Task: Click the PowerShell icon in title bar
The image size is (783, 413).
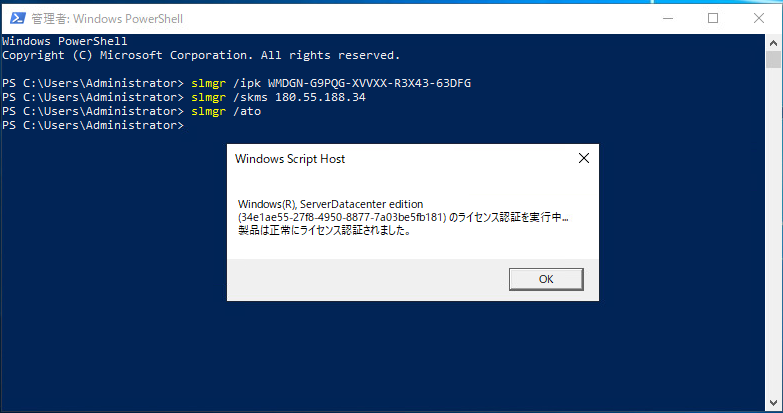Action: click(14, 18)
